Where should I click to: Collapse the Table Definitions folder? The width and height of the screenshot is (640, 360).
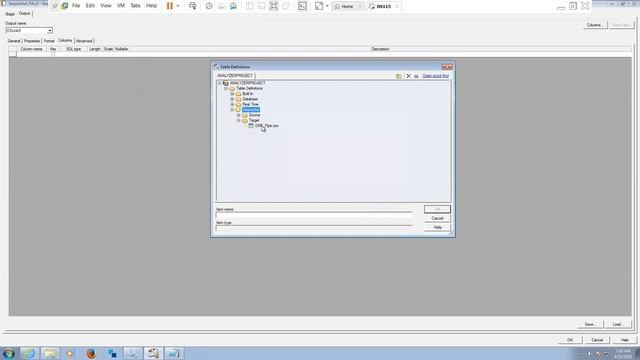tap(226, 88)
